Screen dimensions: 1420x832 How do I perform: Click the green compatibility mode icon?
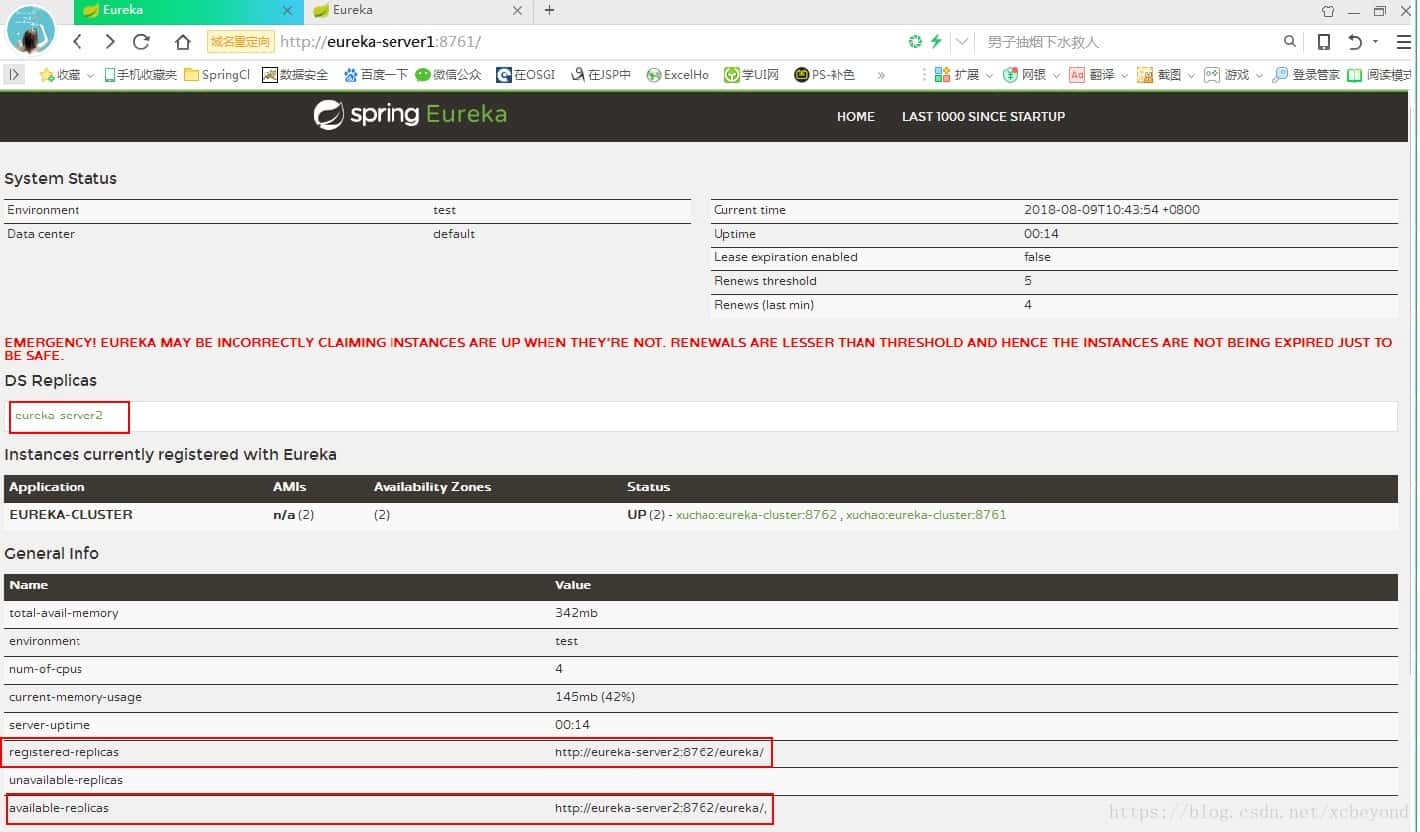pos(915,41)
